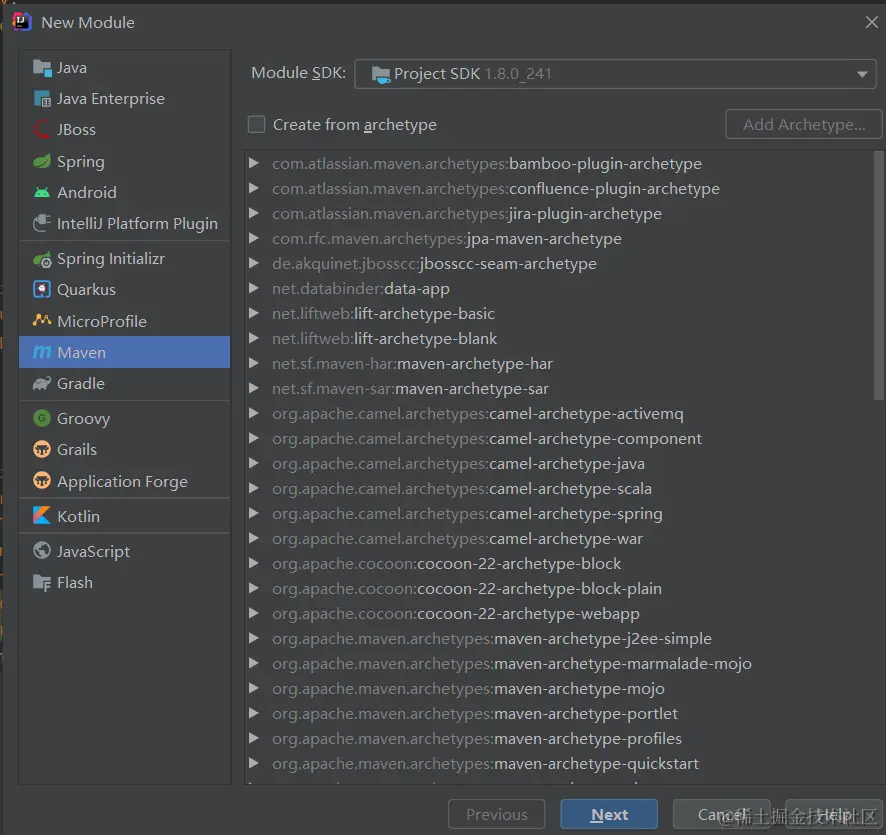Select Java Enterprise in module list
This screenshot has height=835, width=886.
(x=110, y=99)
